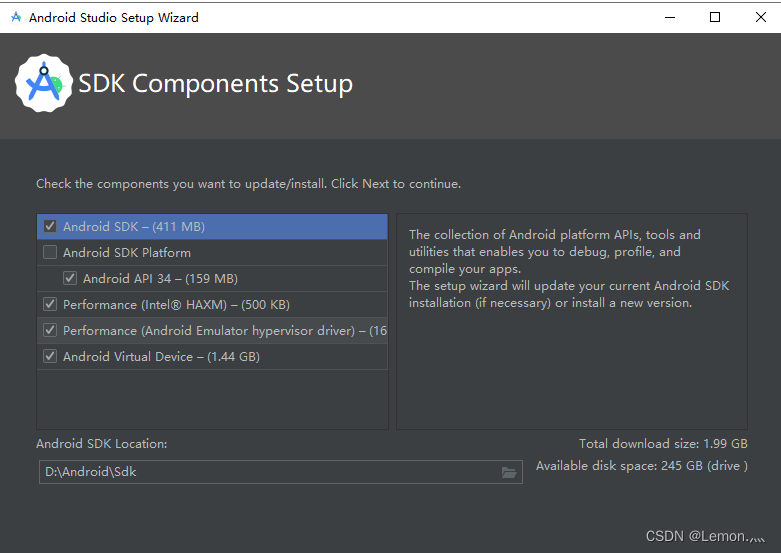Toggle the Android SDK (411 MB) checkbox
This screenshot has width=781, height=553.
tap(50, 226)
